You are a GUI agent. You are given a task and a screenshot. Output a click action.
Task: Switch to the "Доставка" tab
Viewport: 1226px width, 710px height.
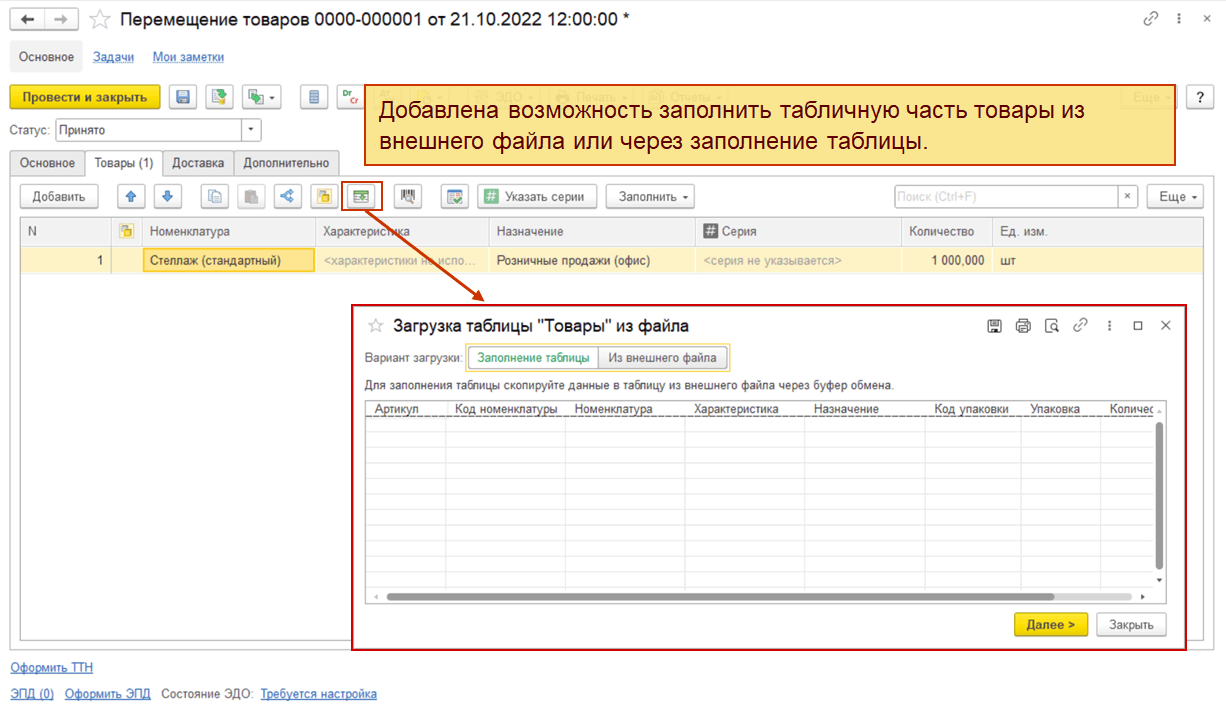[x=199, y=163]
